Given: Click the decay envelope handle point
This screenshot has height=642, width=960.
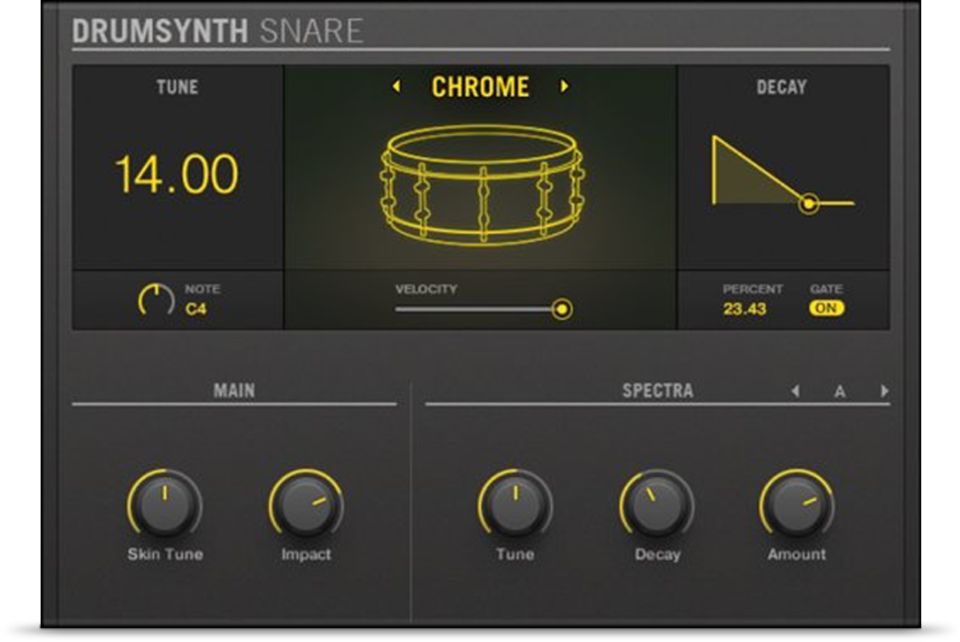Looking at the screenshot, I should 809,203.
